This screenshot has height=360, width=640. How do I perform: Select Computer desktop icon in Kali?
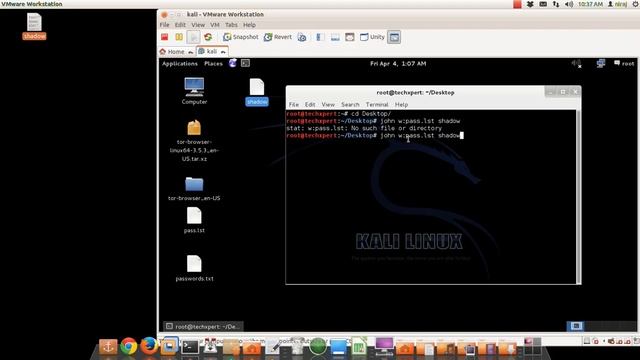pyautogui.click(x=194, y=91)
